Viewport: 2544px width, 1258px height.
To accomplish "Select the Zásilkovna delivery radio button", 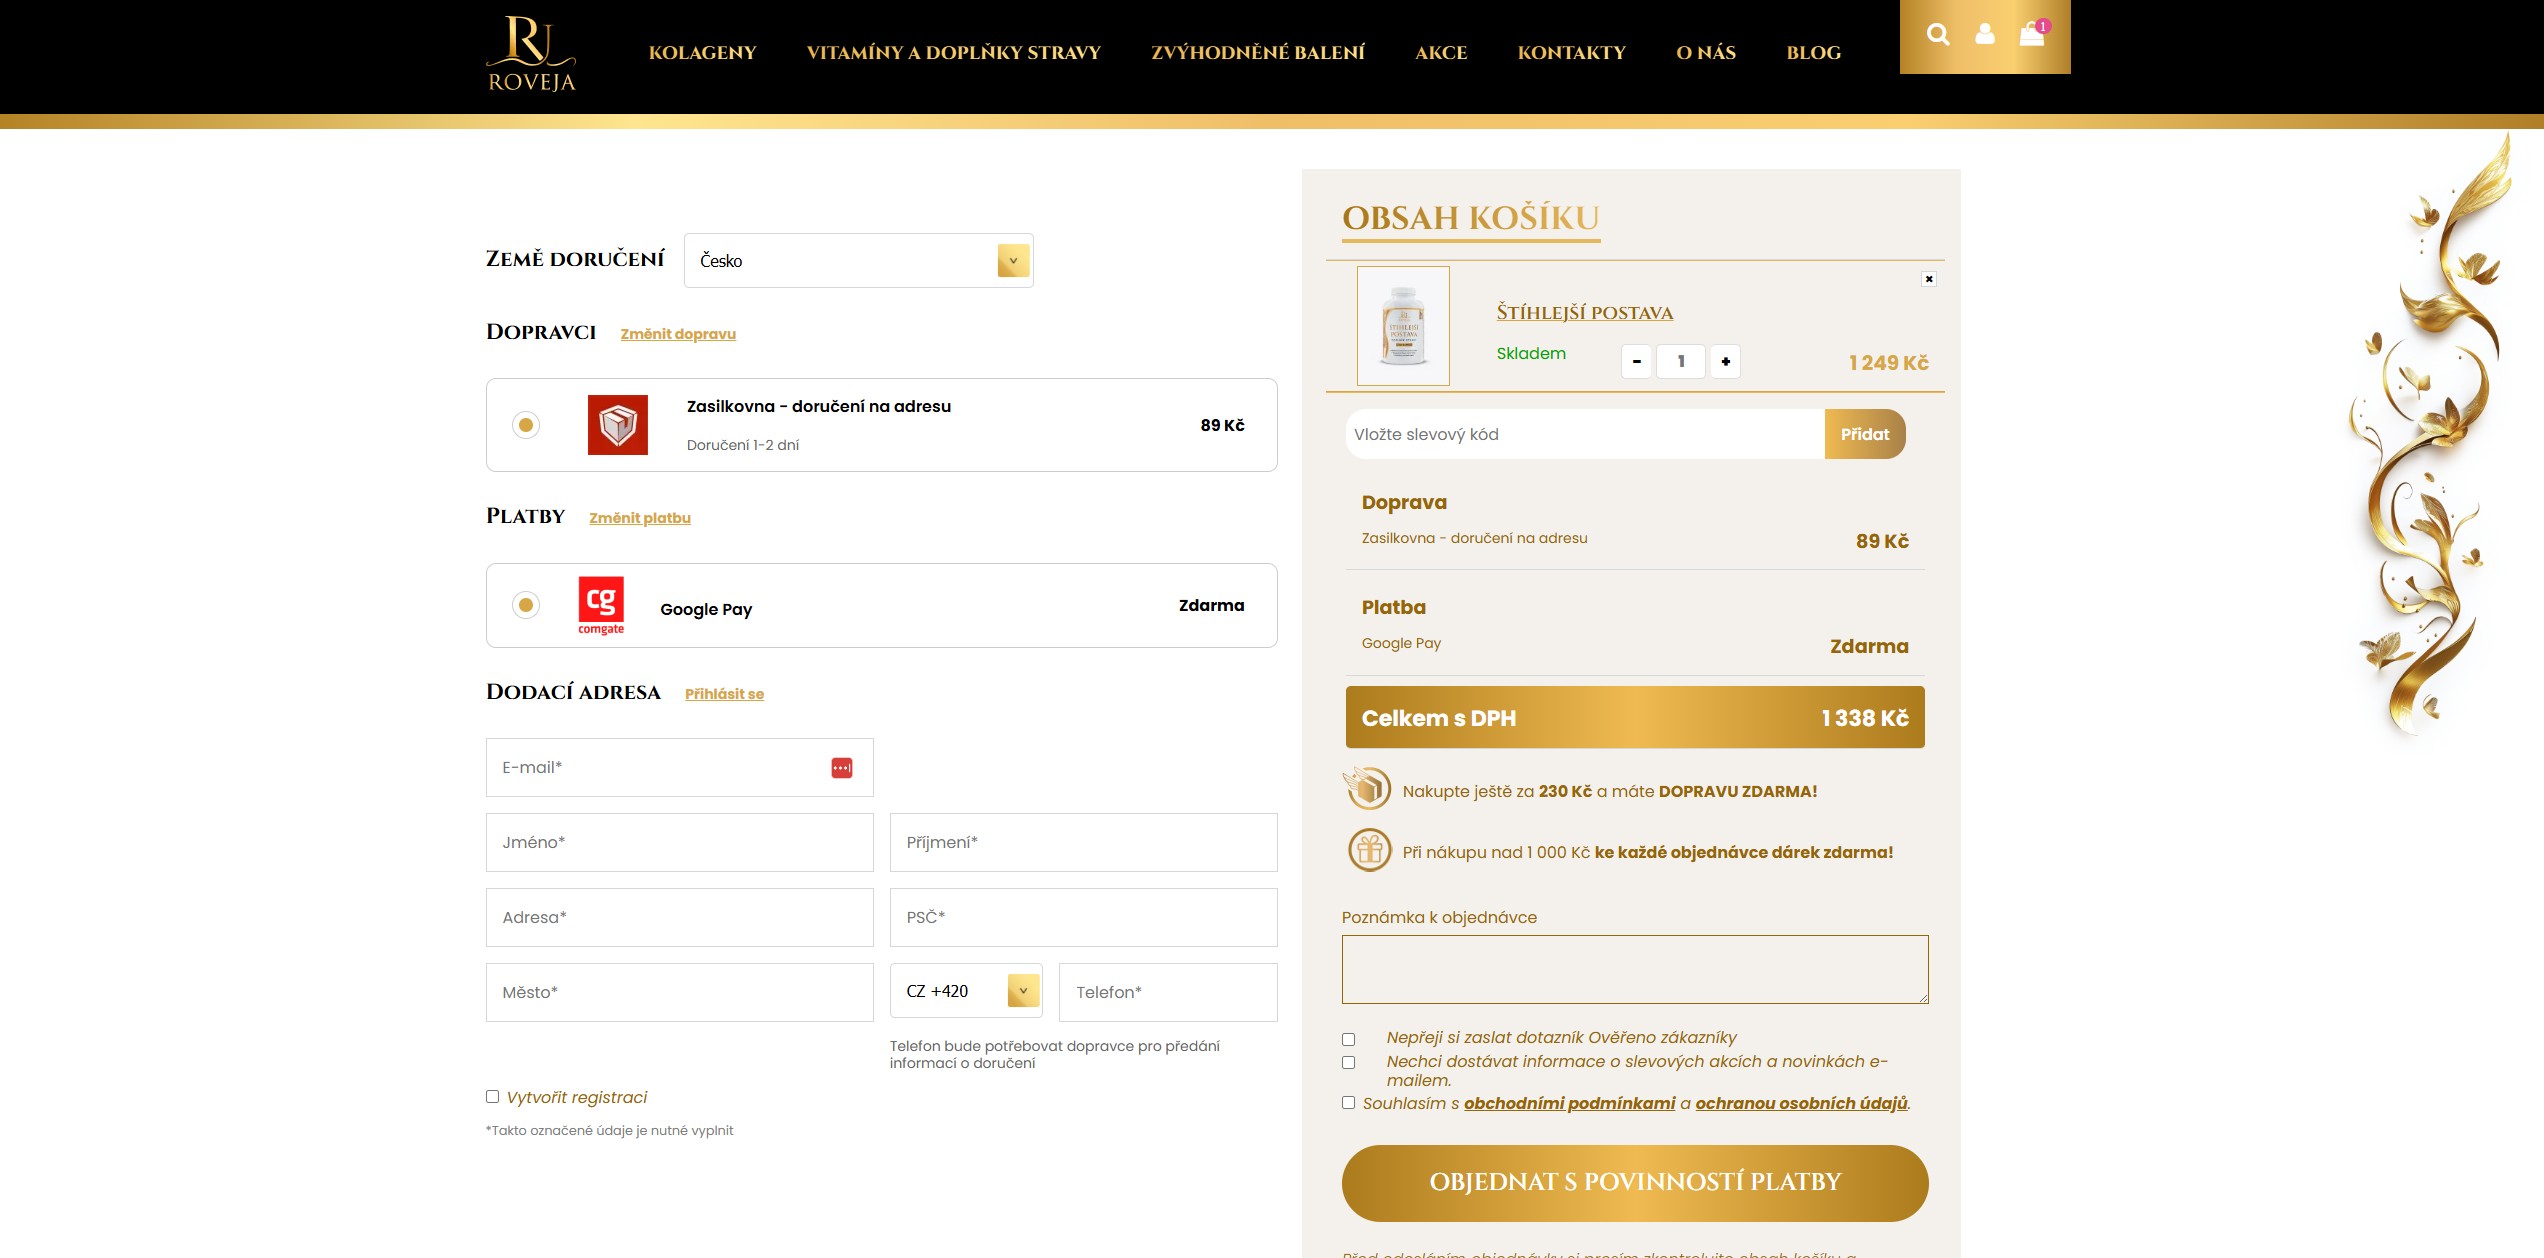I will [526, 425].
